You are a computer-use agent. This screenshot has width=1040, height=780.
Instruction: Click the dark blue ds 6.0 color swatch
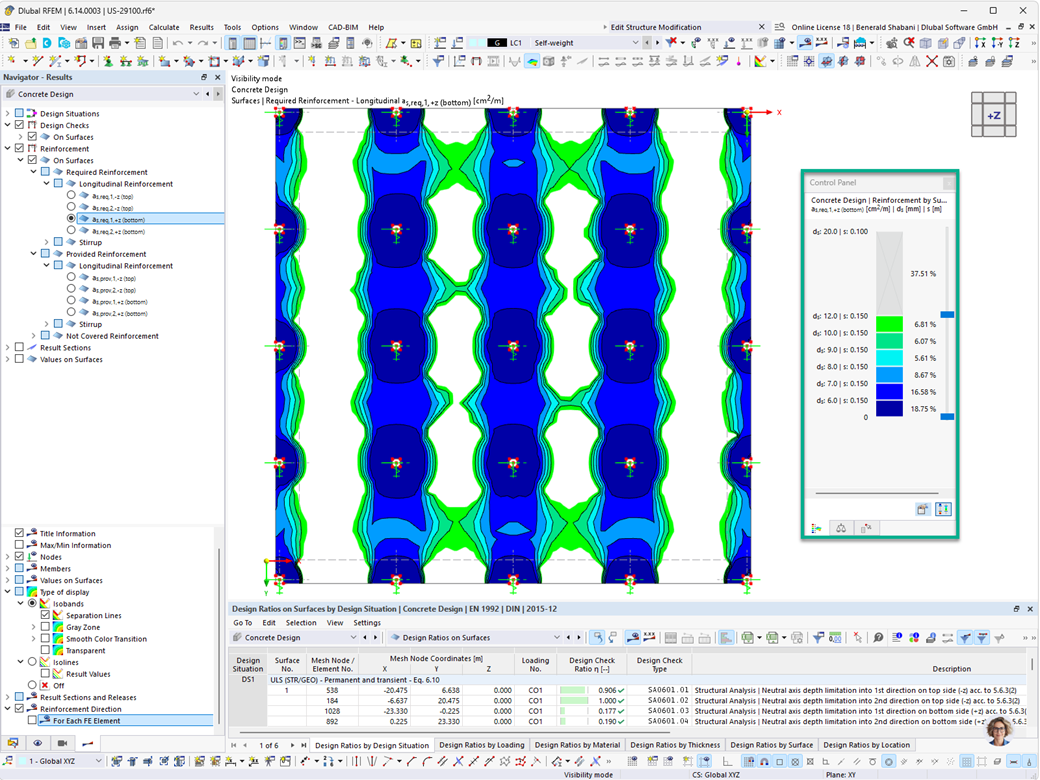889,409
